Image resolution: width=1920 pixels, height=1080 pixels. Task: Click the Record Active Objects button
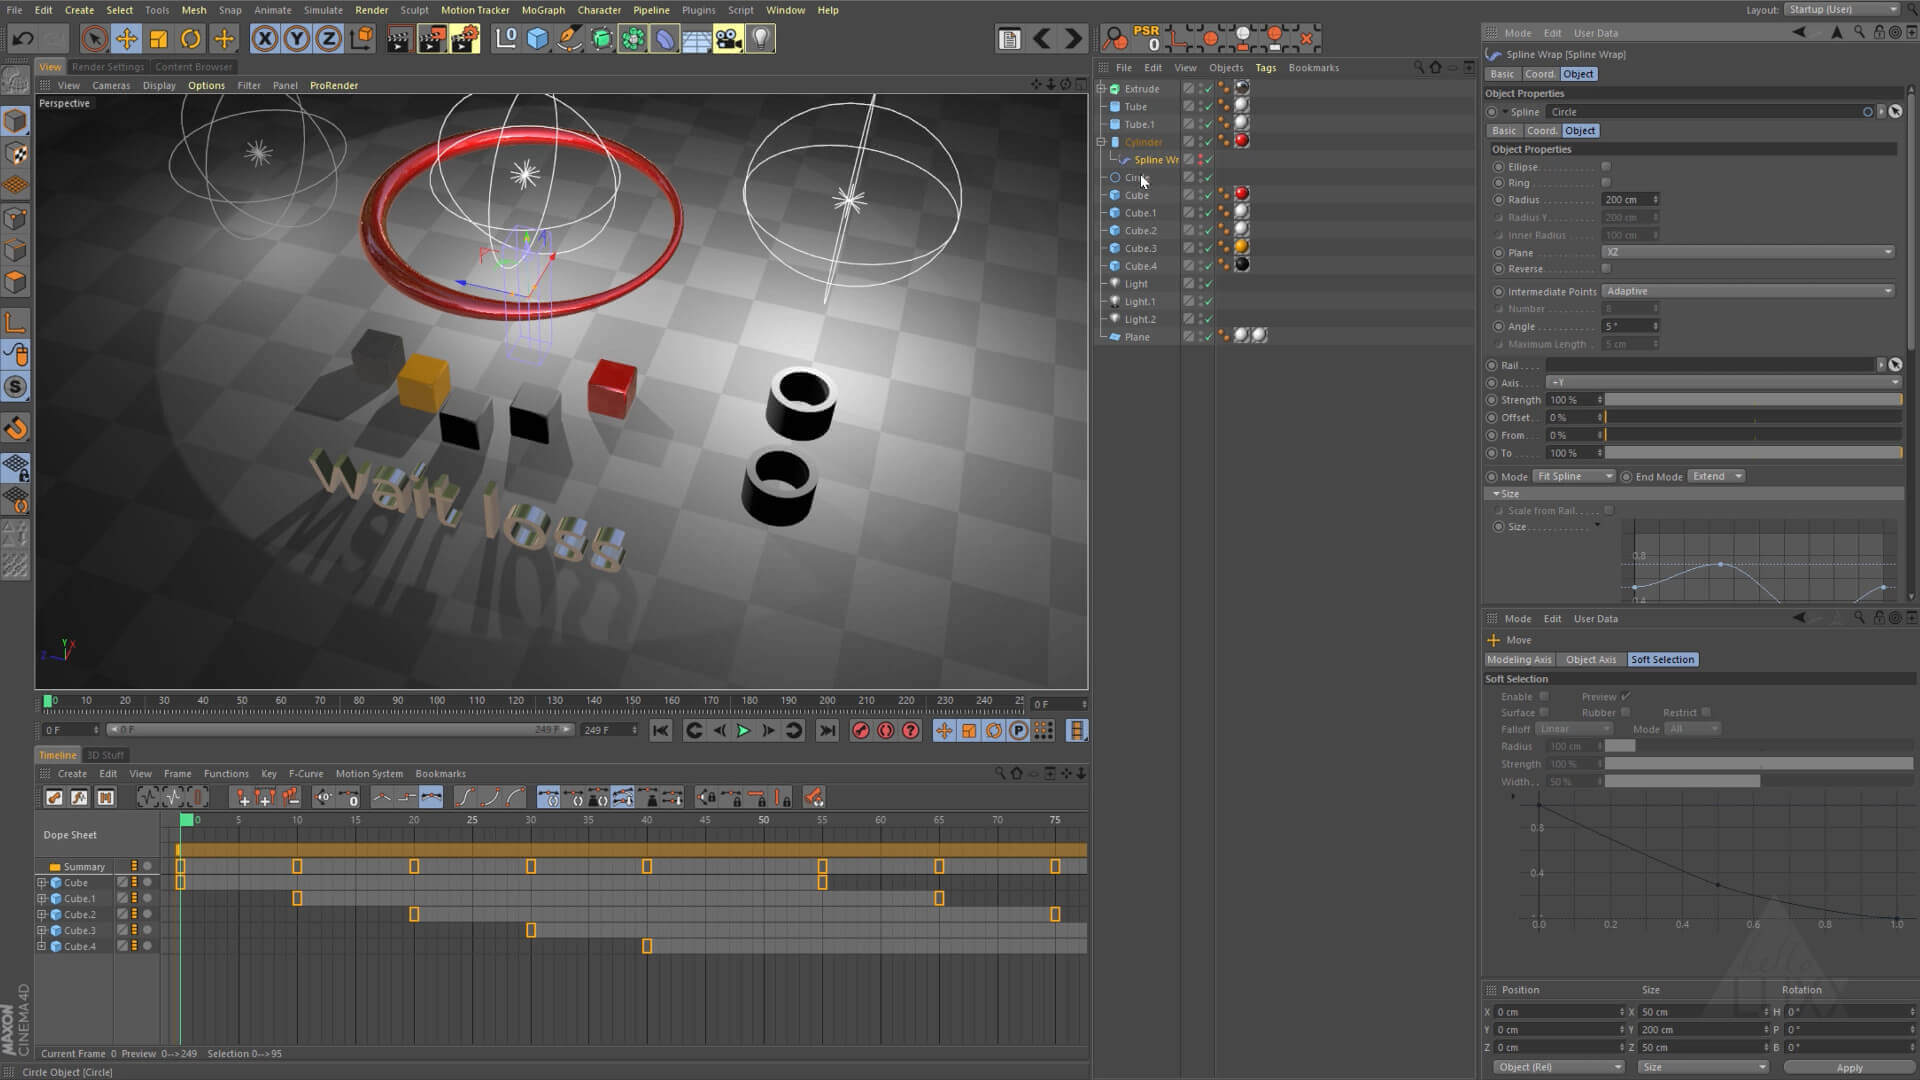[x=860, y=731]
